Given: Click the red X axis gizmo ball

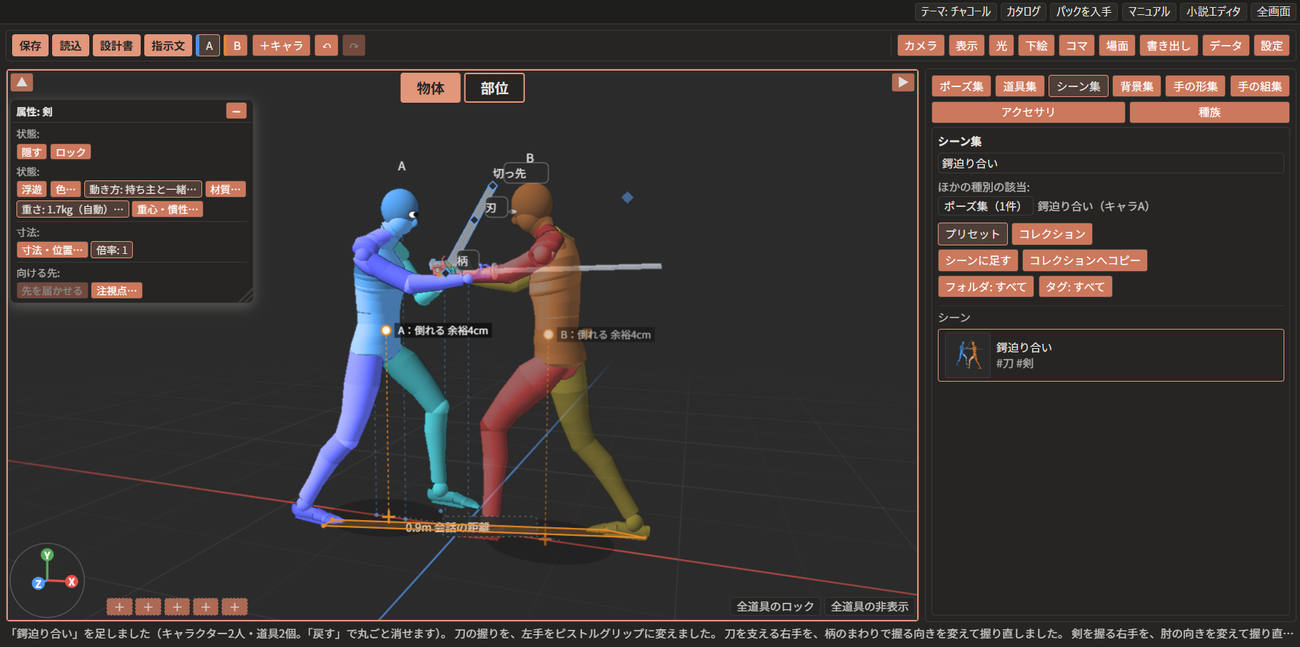Looking at the screenshot, I should pos(72,581).
